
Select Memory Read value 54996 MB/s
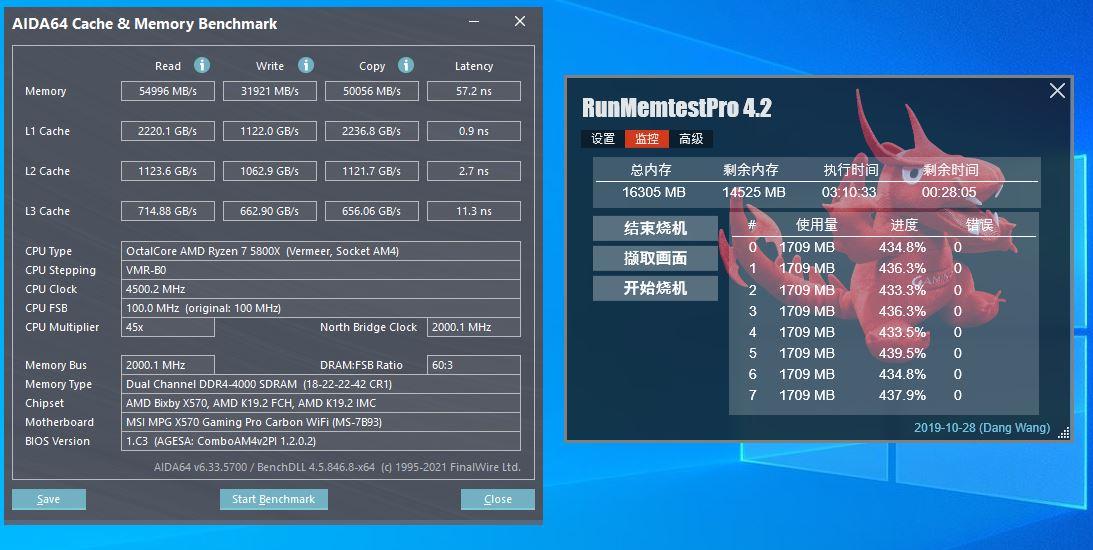[x=168, y=91]
